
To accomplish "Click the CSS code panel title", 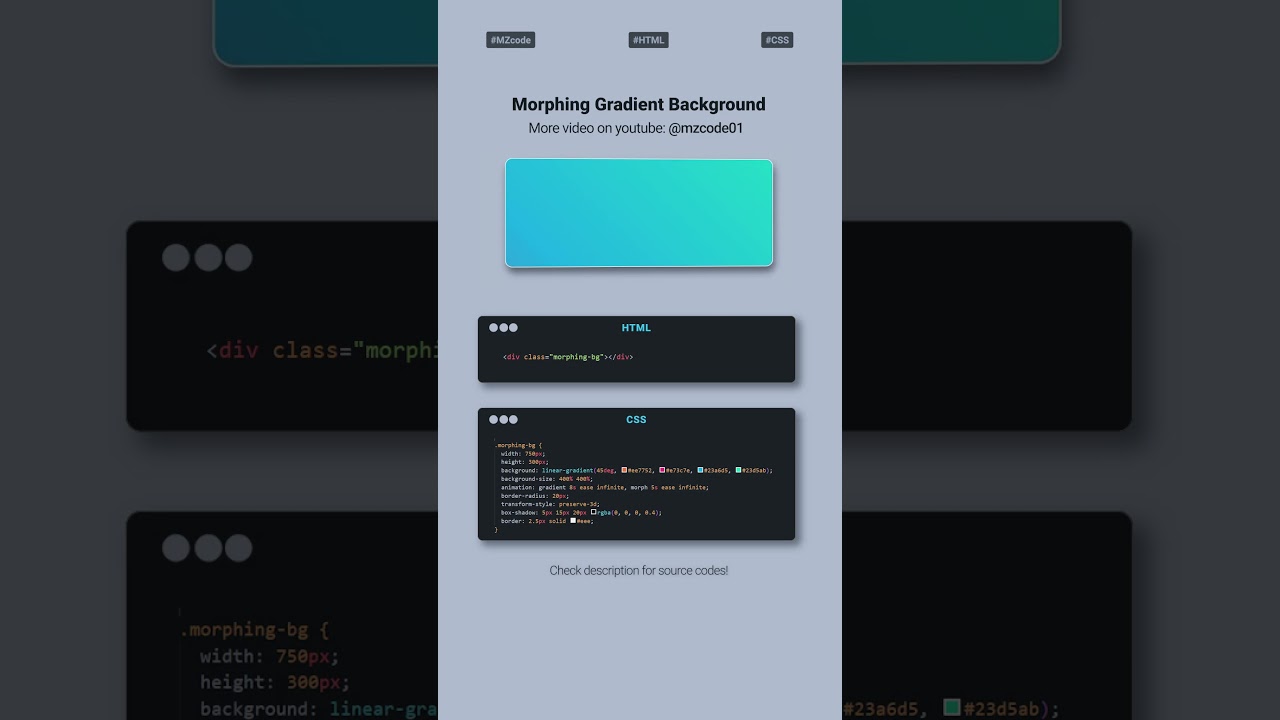I will (636, 420).
